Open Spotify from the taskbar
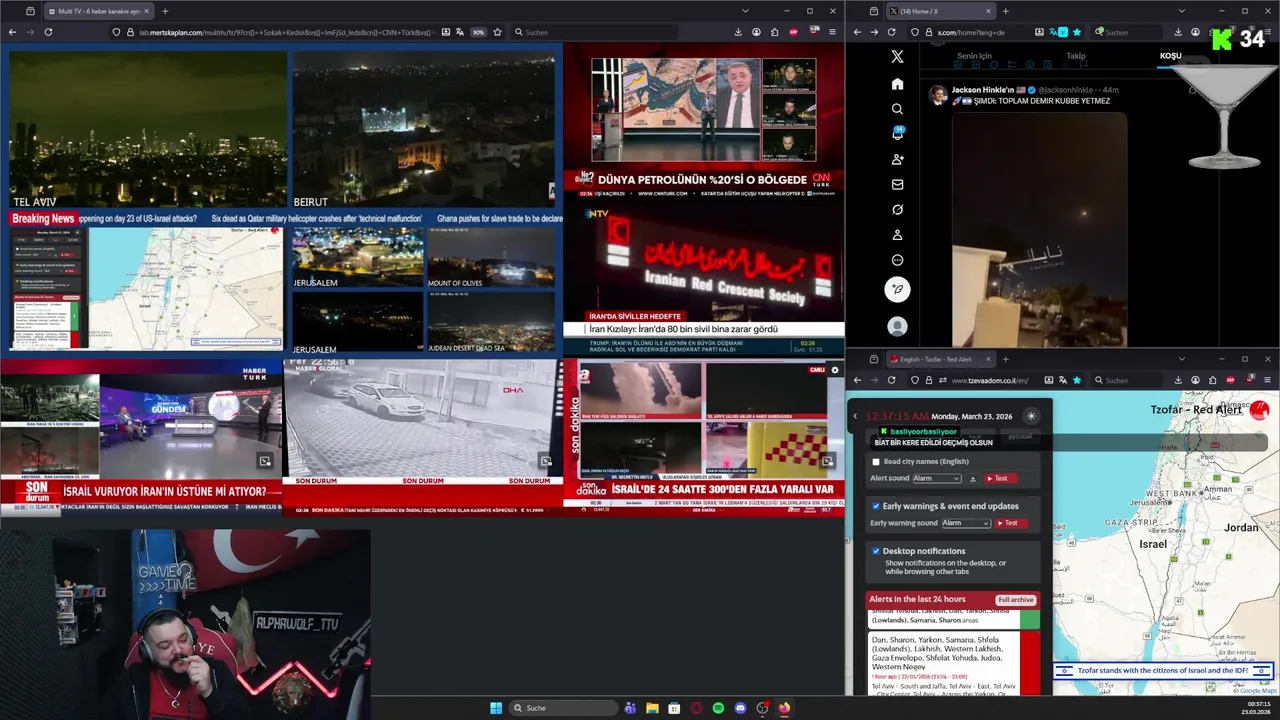 (x=718, y=708)
